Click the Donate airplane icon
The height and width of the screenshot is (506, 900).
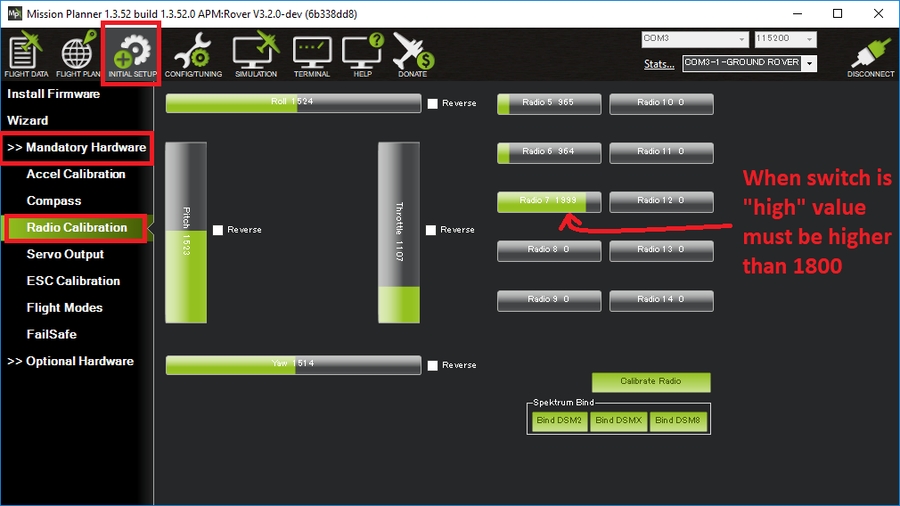tap(411, 53)
